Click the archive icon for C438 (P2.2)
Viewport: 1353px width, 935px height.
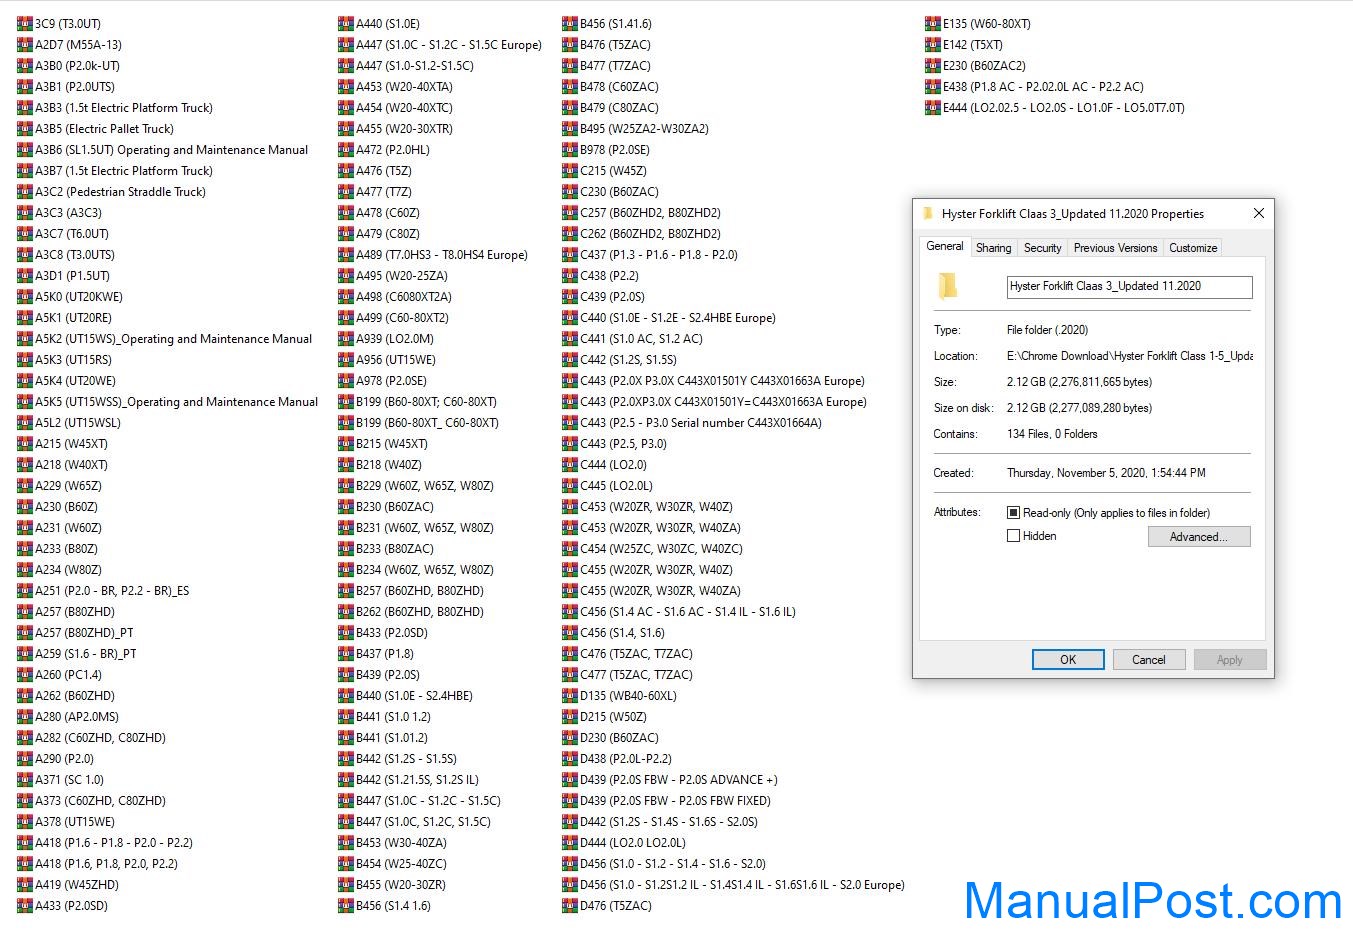click(x=570, y=275)
